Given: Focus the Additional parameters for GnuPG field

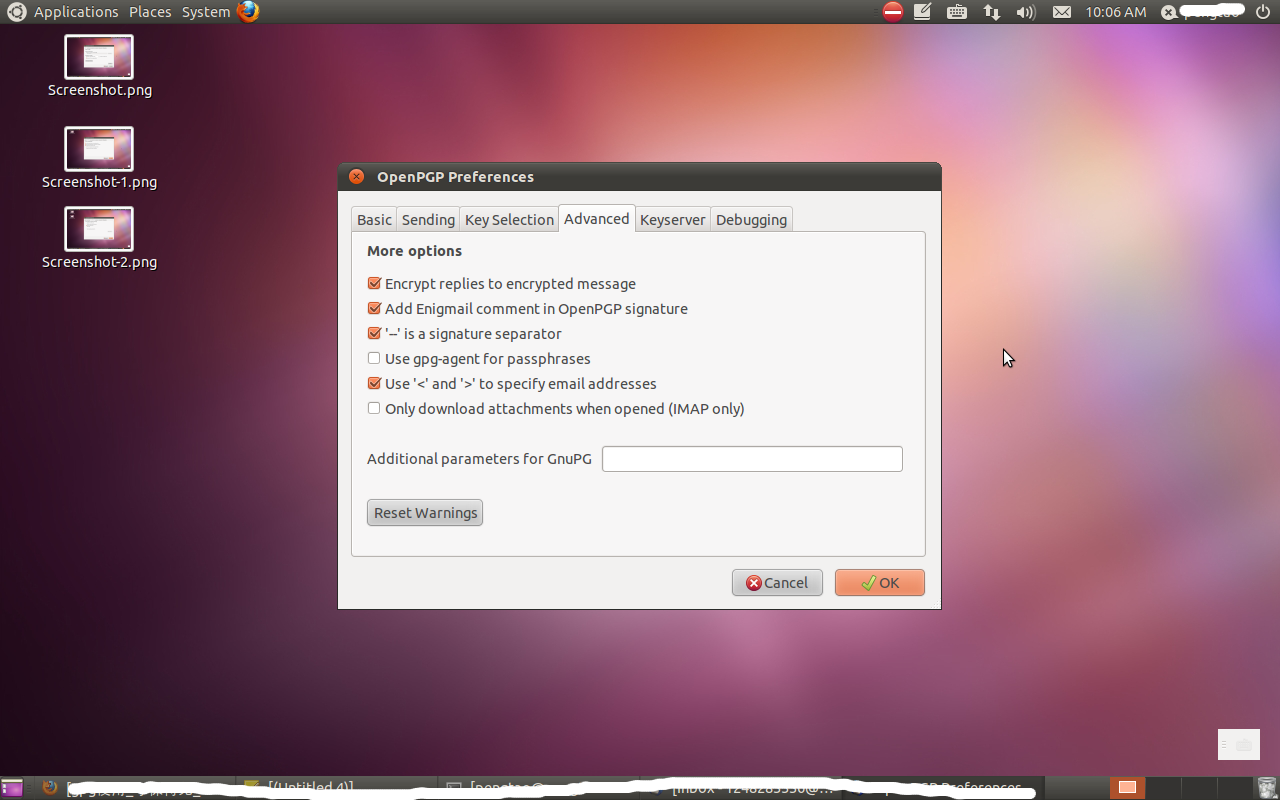Looking at the screenshot, I should pos(752,459).
